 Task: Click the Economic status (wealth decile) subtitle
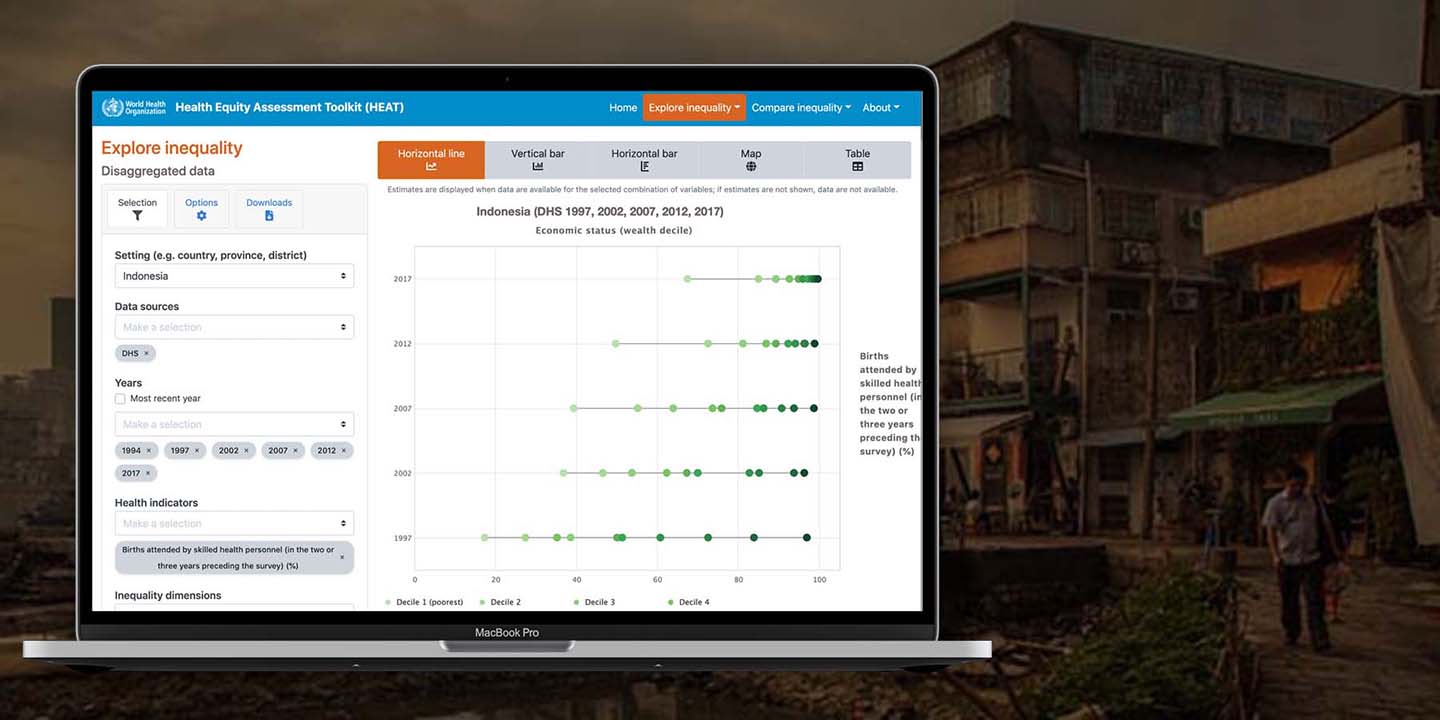click(x=614, y=231)
